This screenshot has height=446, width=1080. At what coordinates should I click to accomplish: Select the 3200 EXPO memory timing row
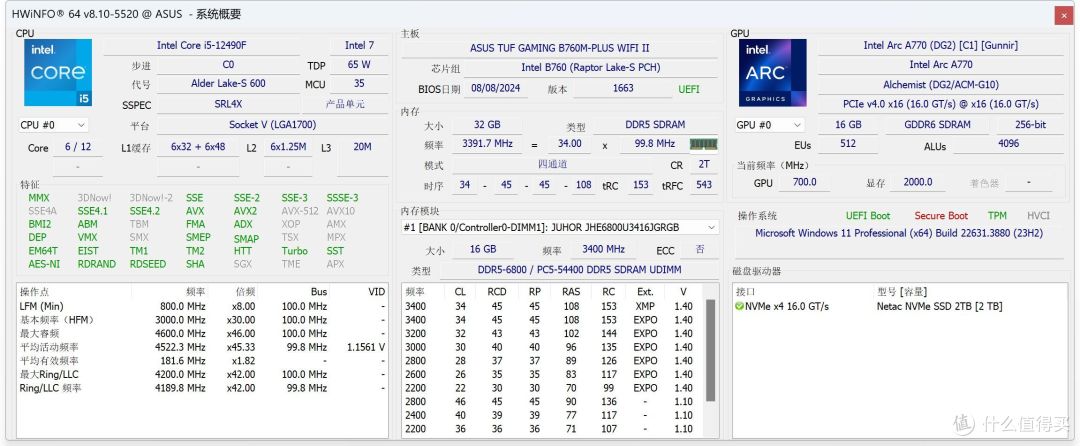553,333
